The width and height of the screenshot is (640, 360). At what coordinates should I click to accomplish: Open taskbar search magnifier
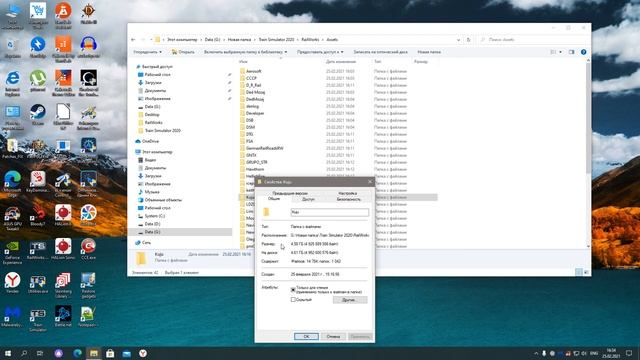(x=24, y=353)
